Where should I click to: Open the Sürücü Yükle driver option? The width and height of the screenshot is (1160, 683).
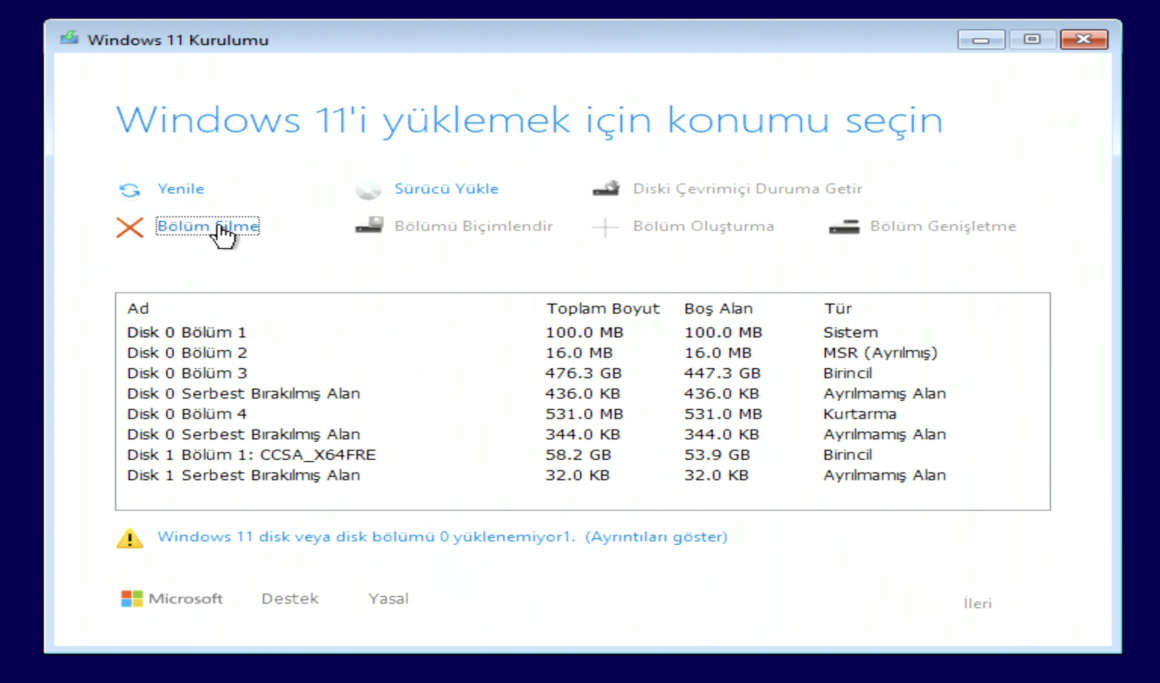click(x=446, y=189)
